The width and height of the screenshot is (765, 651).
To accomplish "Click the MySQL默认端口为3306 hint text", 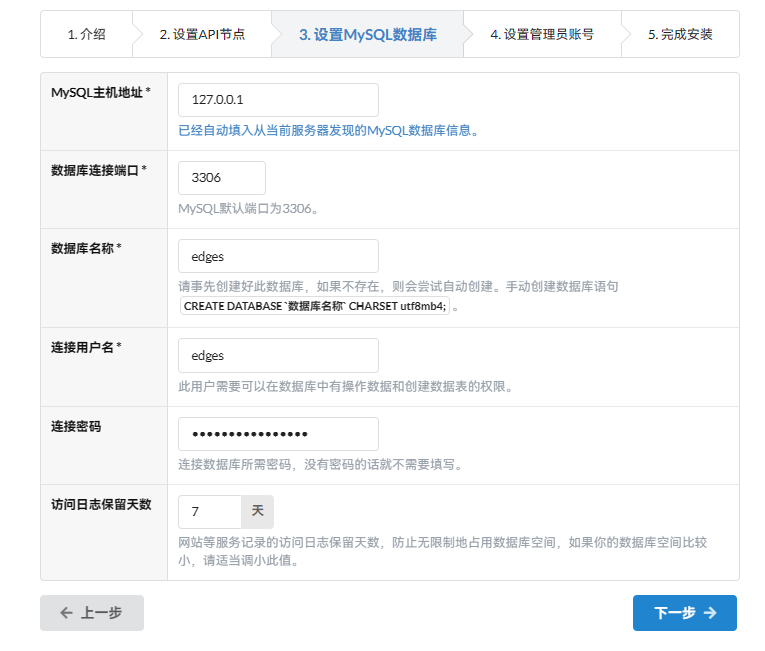I will 247,209.
